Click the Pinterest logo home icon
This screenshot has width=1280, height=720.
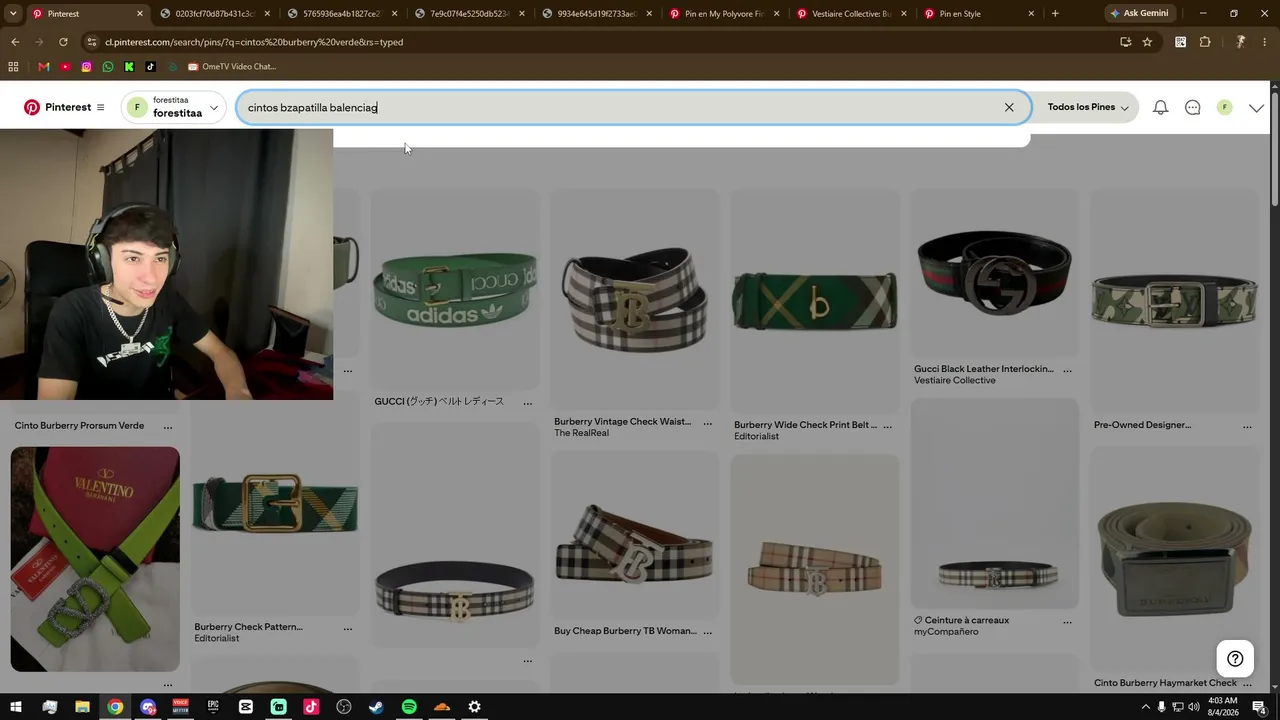32,107
